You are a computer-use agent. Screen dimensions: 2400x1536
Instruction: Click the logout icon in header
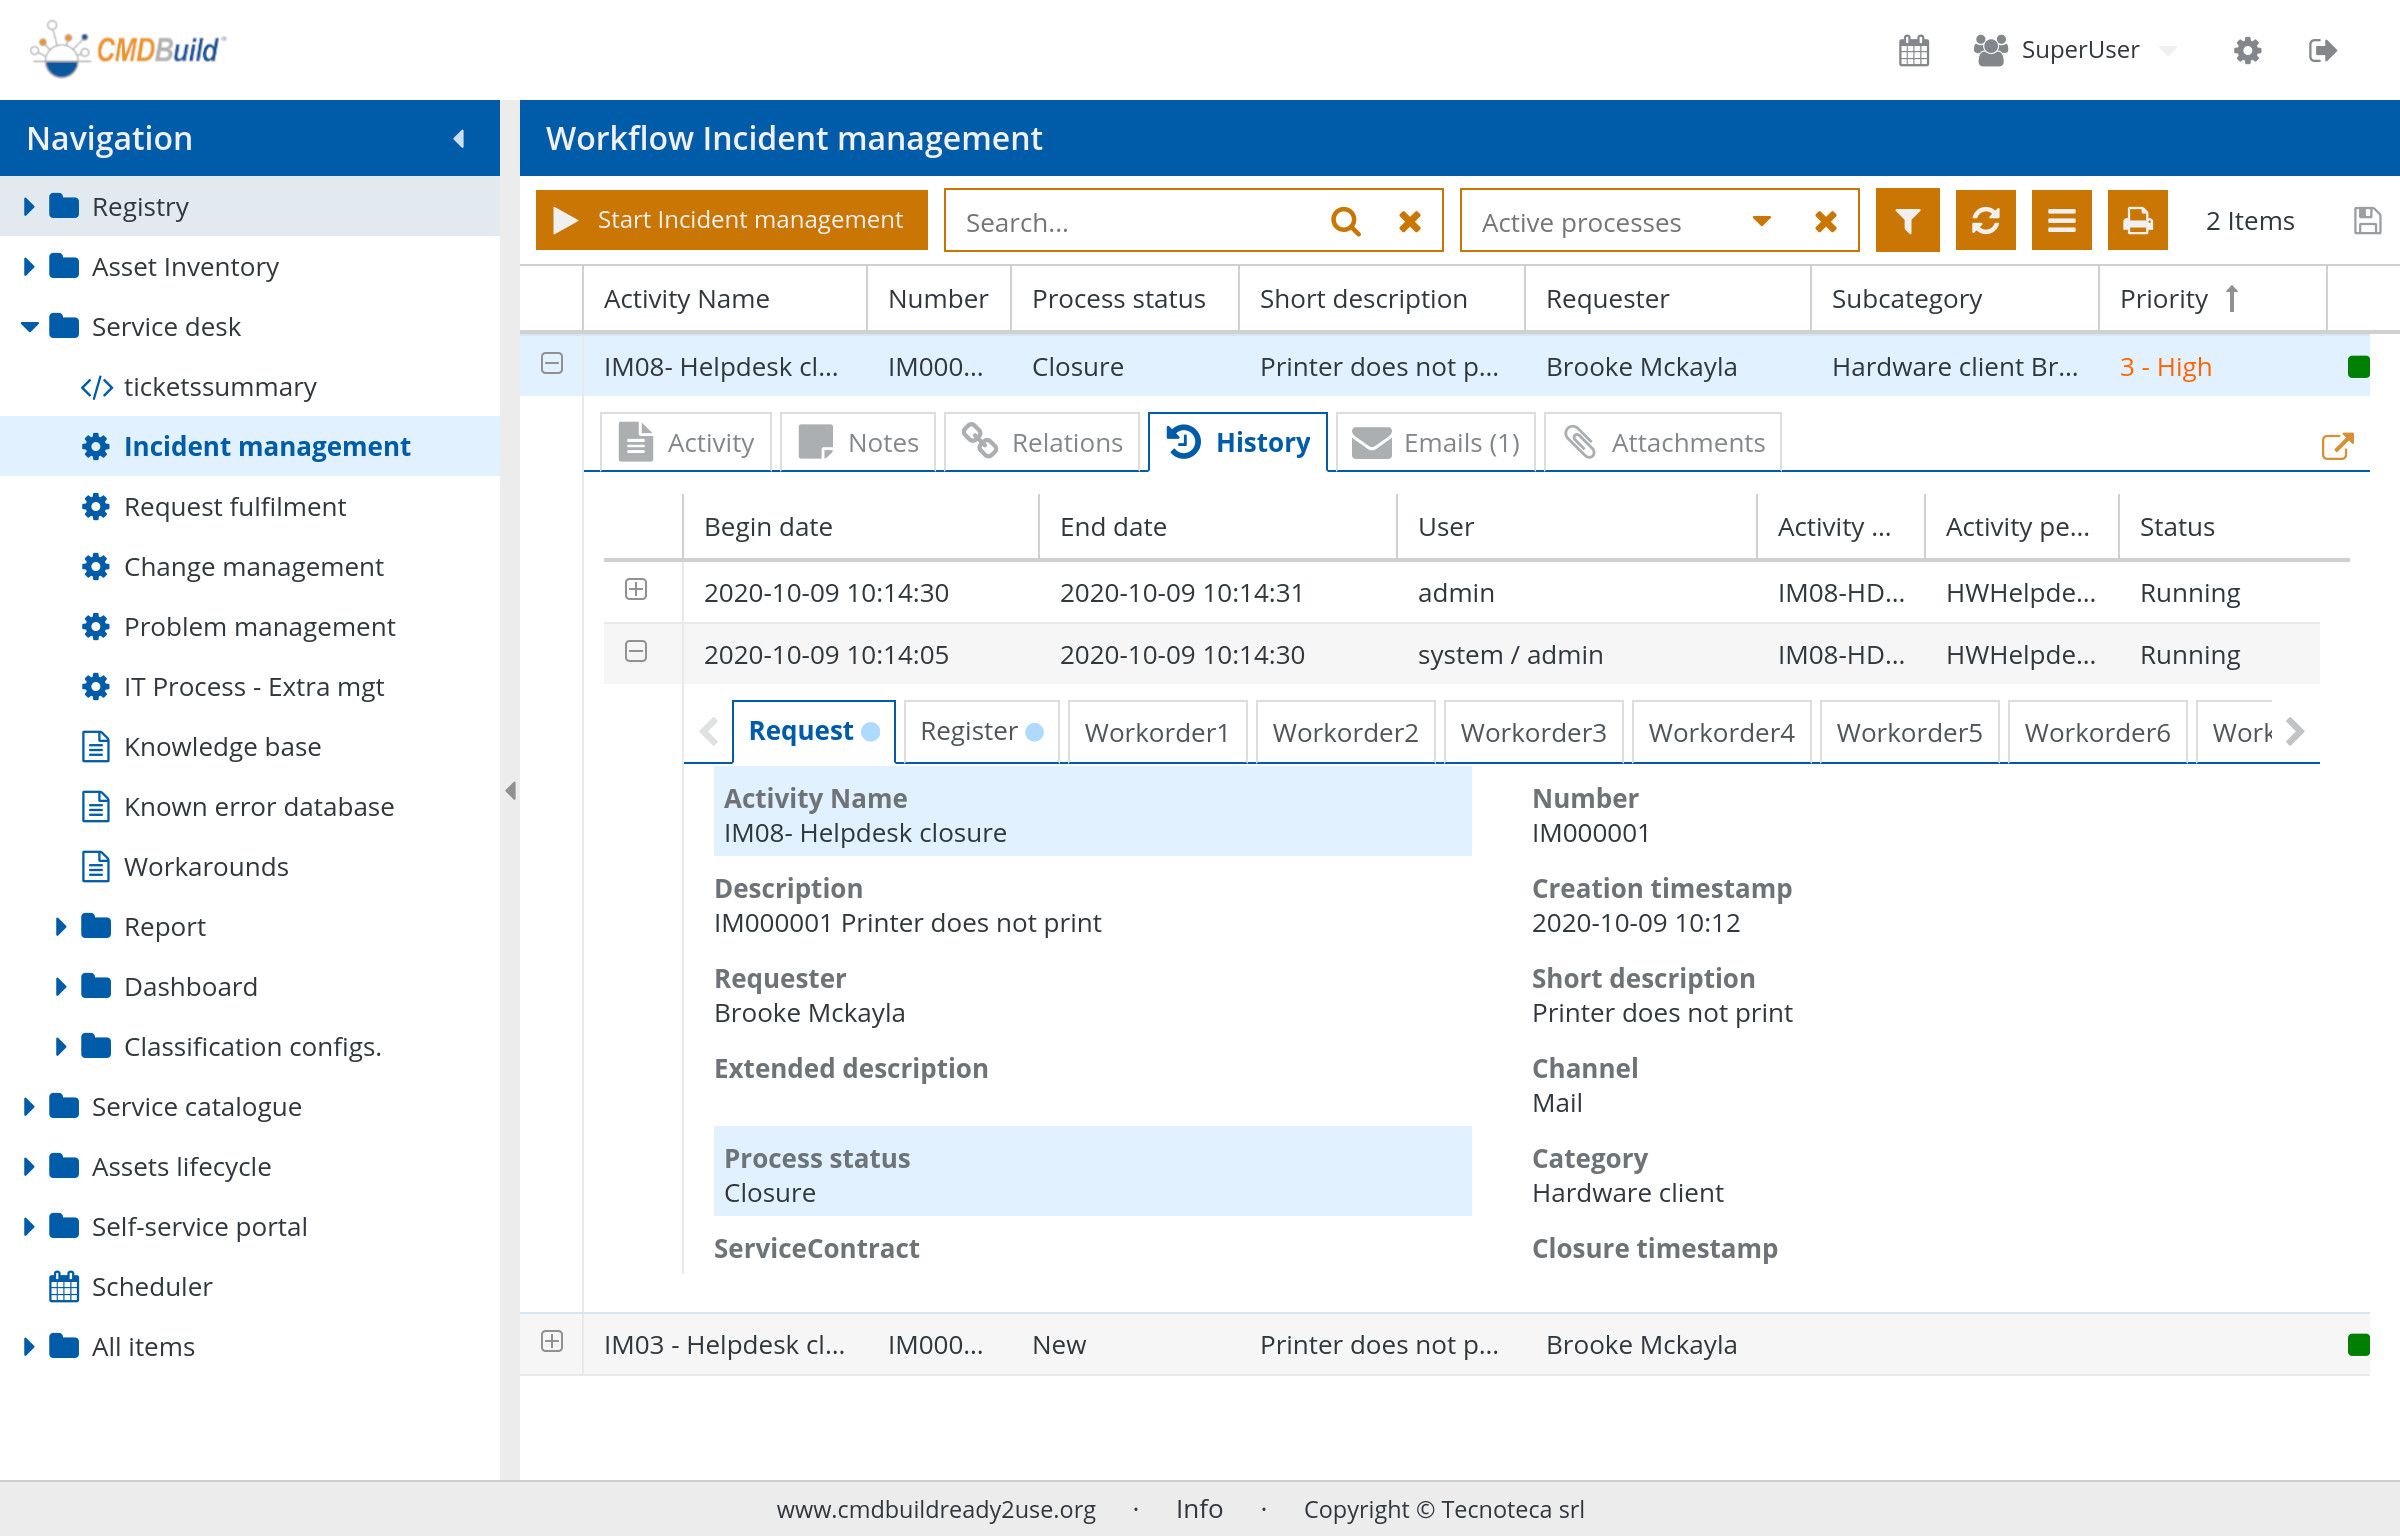(2323, 50)
